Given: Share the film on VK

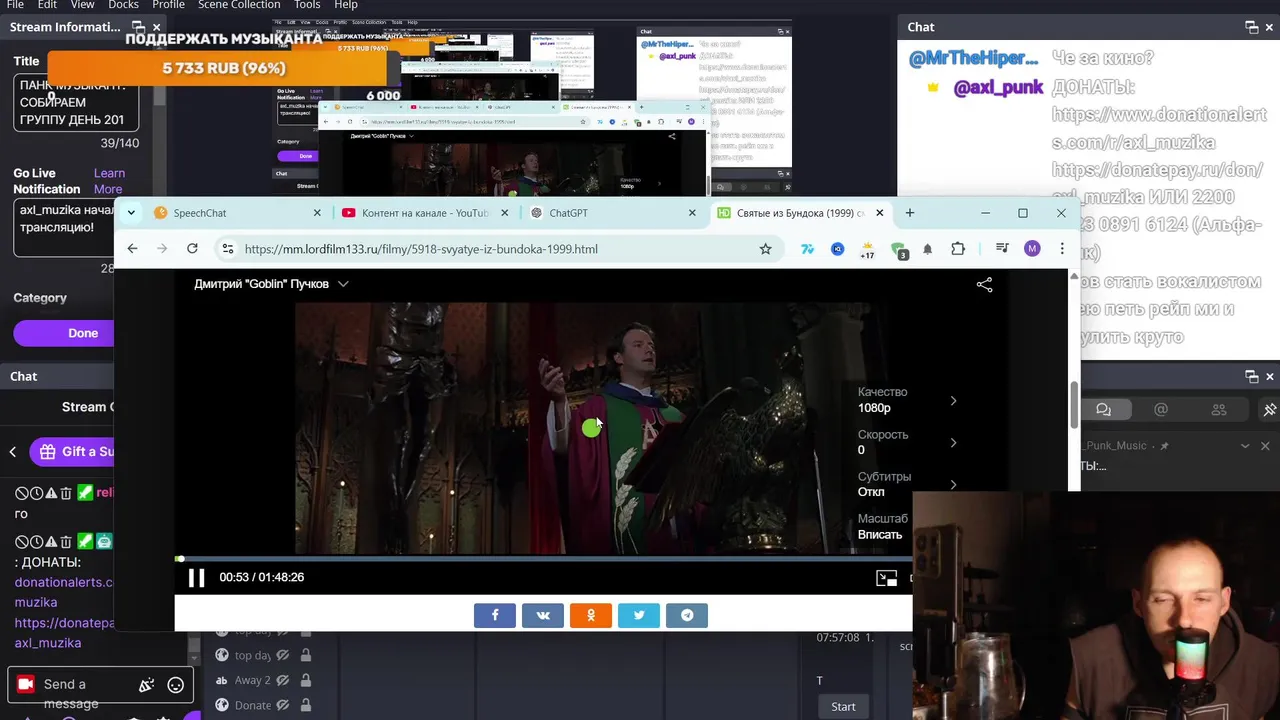Looking at the screenshot, I should (543, 615).
